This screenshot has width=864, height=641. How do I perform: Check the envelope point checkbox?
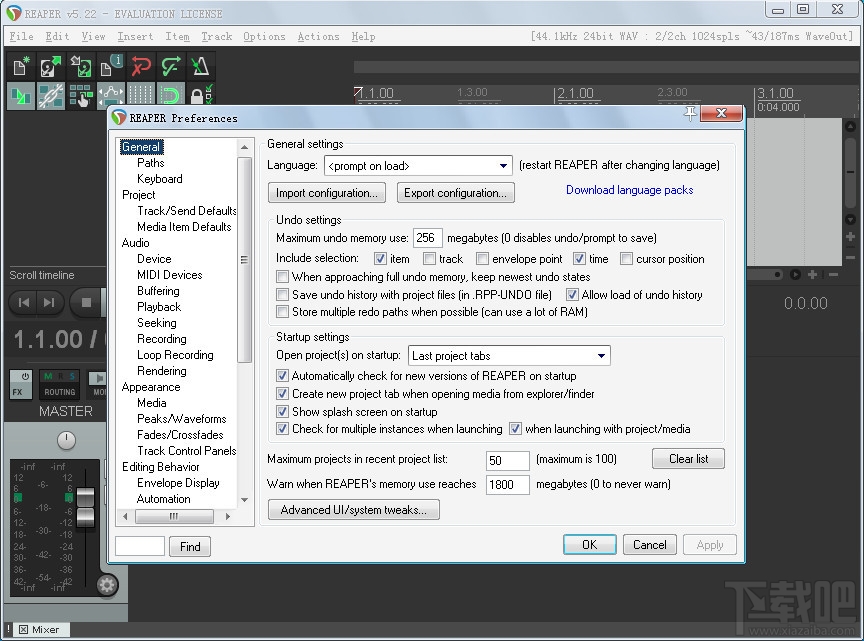click(x=482, y=258)
